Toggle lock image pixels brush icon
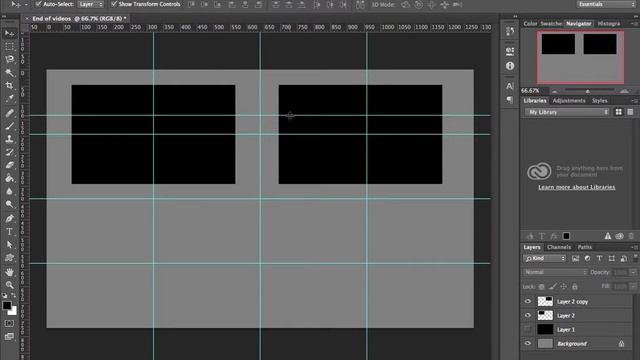This screenshot has width=640, height=360. [x=552, y=287]
